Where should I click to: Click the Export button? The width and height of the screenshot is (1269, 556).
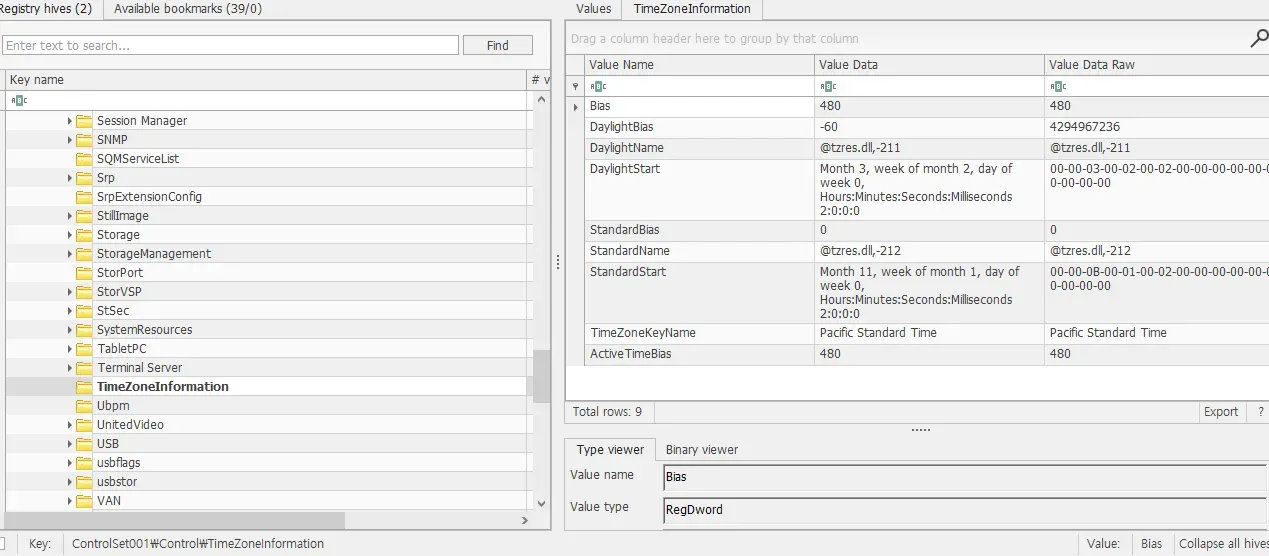pyautogui.click(x=1220, y=412)
